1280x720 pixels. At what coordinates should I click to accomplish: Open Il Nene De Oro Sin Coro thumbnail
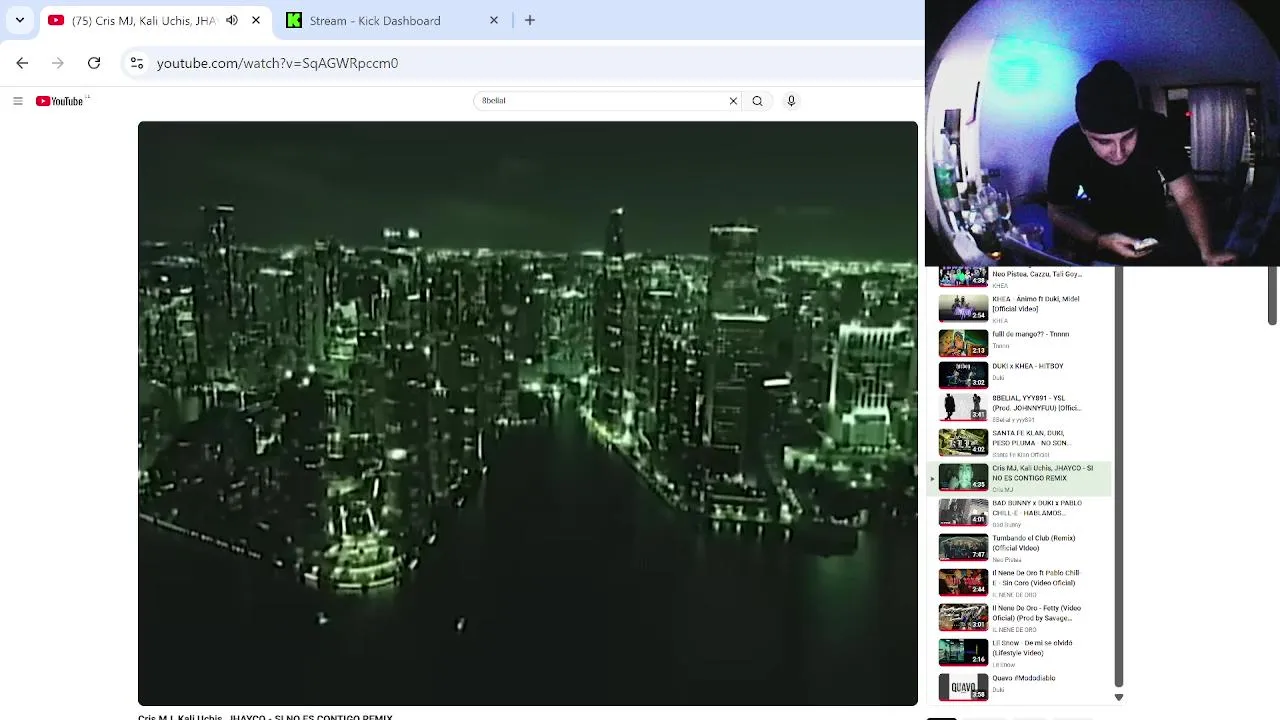[963, 582]
